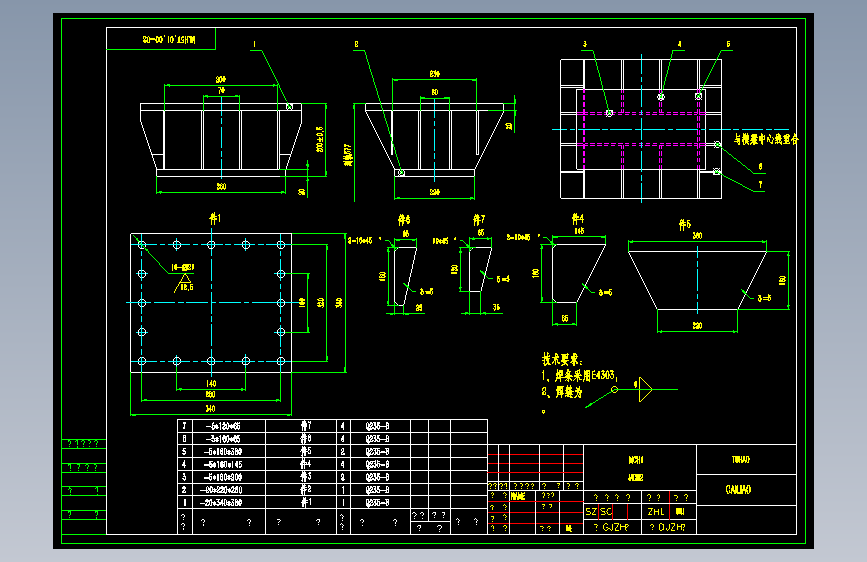Screen dimensions: 867x562
Task: Click the GJZH cell at the title block bottom
Action: click(613, 527)
